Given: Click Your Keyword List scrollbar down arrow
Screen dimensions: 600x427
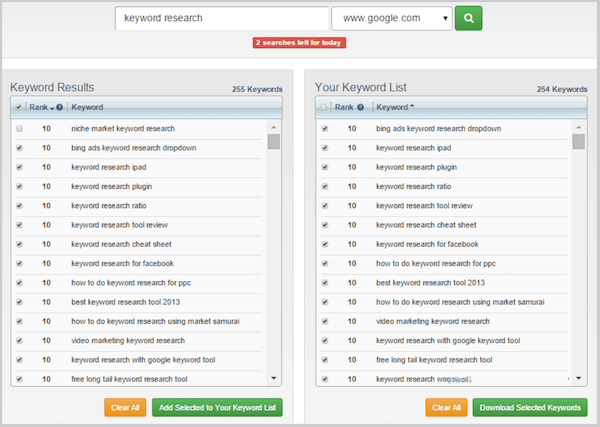Looking at the screenshot, I should click(x=579, y=378).
